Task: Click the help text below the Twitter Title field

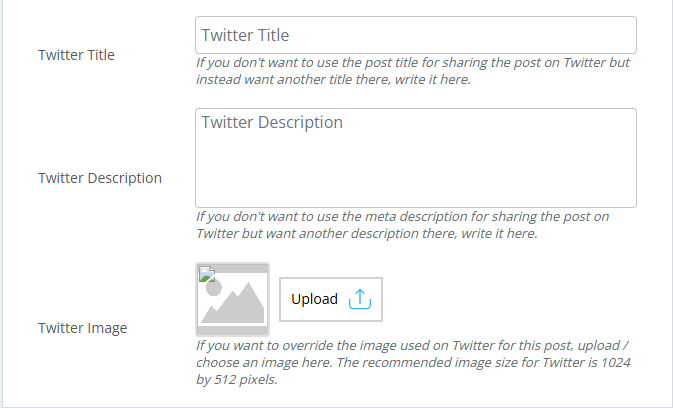Action: [x=412, y=71]
